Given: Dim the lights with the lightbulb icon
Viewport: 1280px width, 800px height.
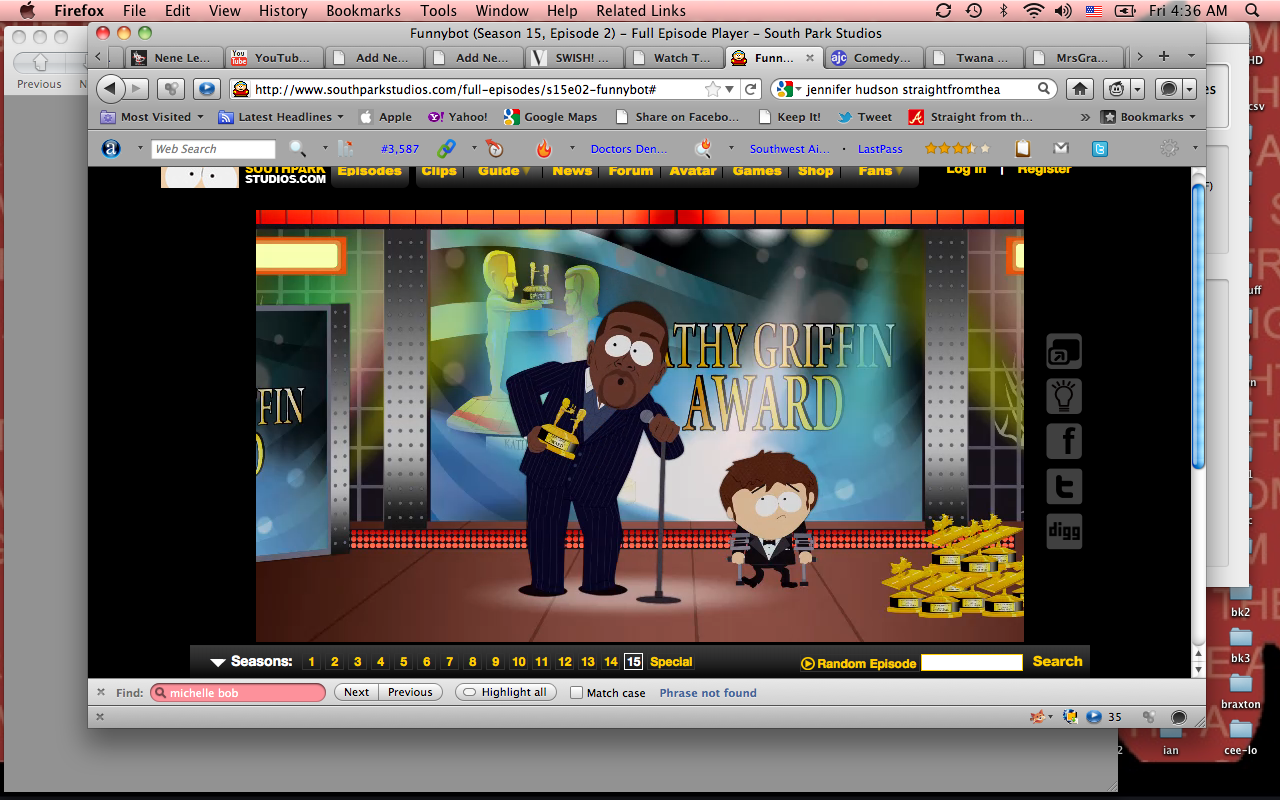Looking at the screenshot, I should [x=1064, y=396].
